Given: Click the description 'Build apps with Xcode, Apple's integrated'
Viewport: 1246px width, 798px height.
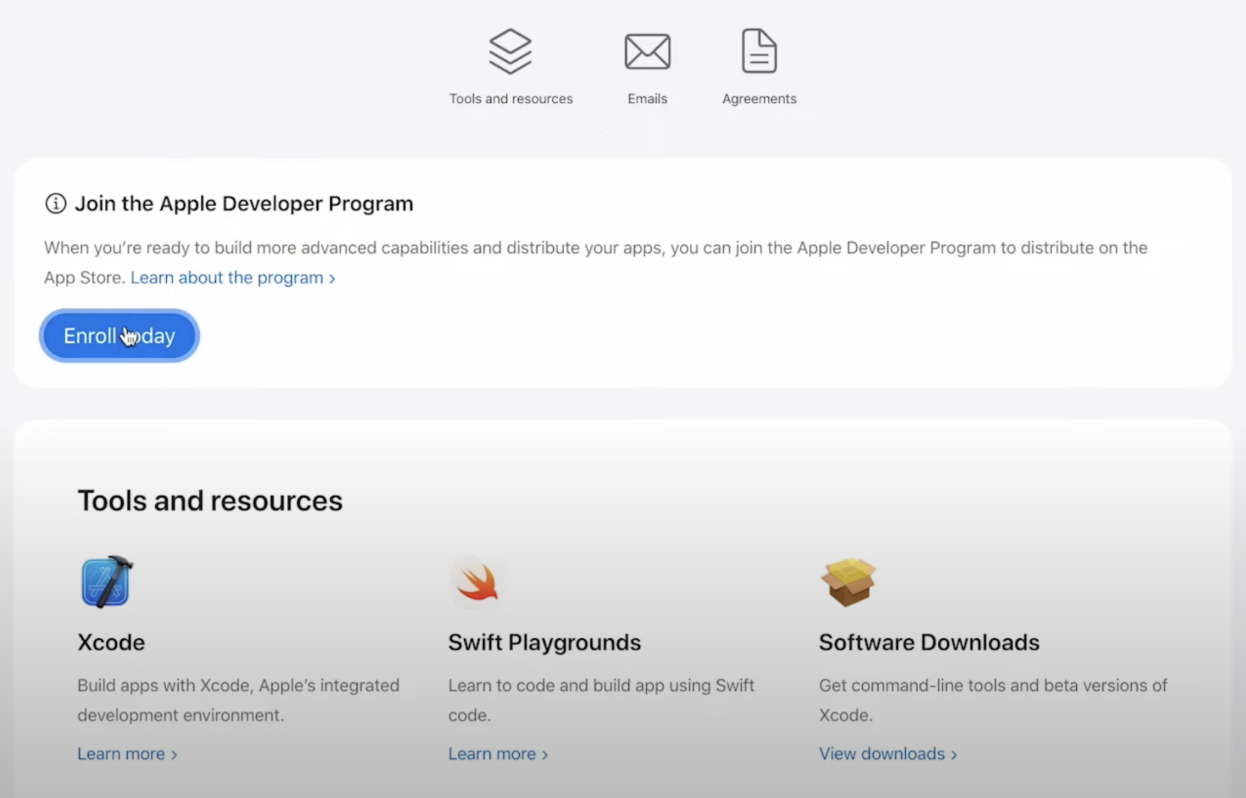Looking at the screenshot, I should 238,686.
